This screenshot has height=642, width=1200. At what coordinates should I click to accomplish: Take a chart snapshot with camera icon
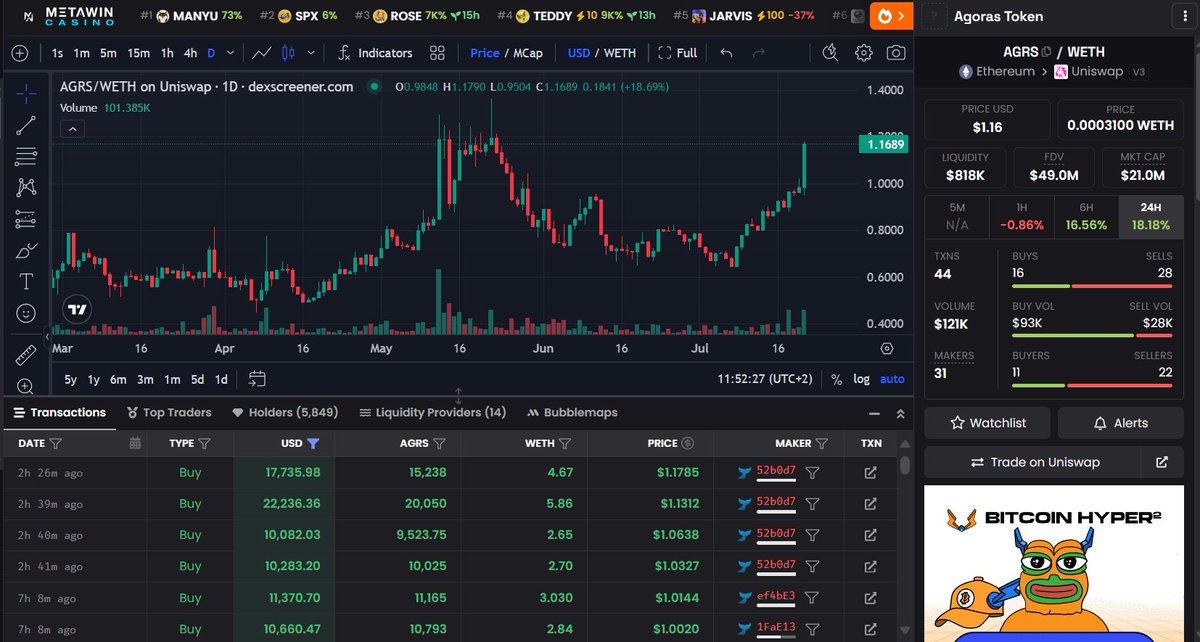point(897,53)
